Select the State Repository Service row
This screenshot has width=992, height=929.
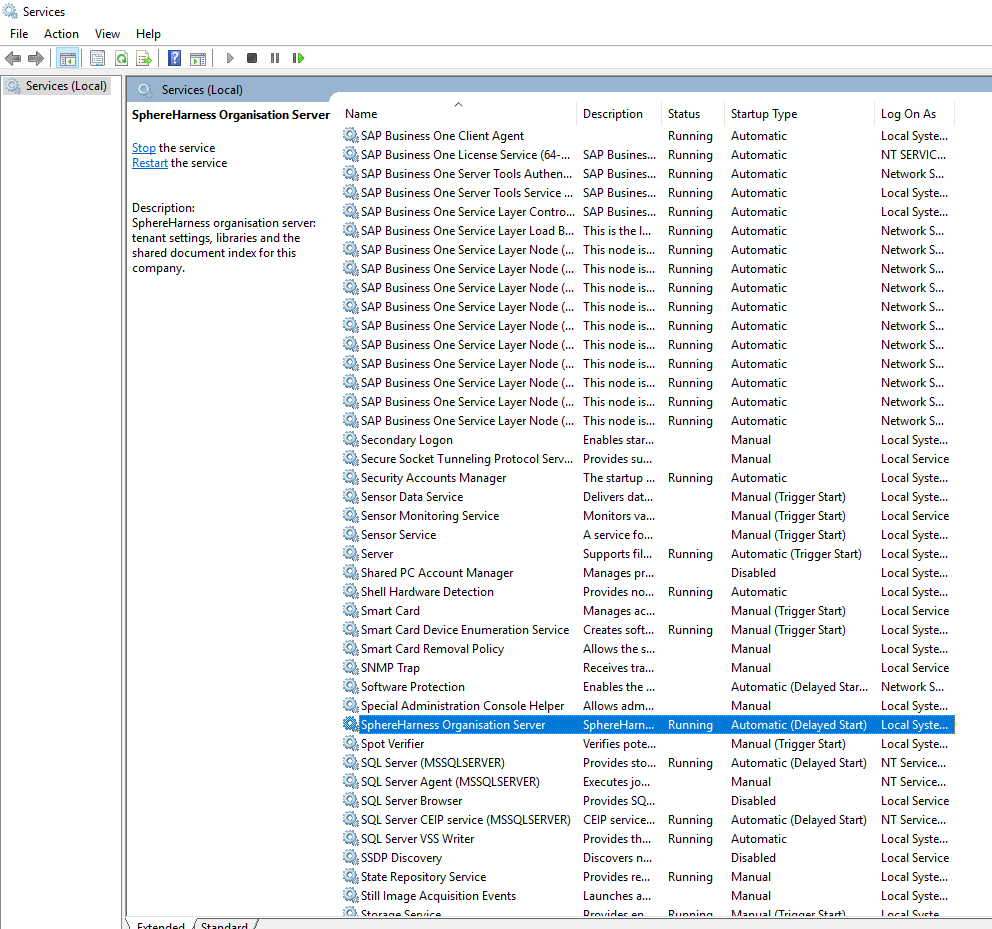(648, 876)
